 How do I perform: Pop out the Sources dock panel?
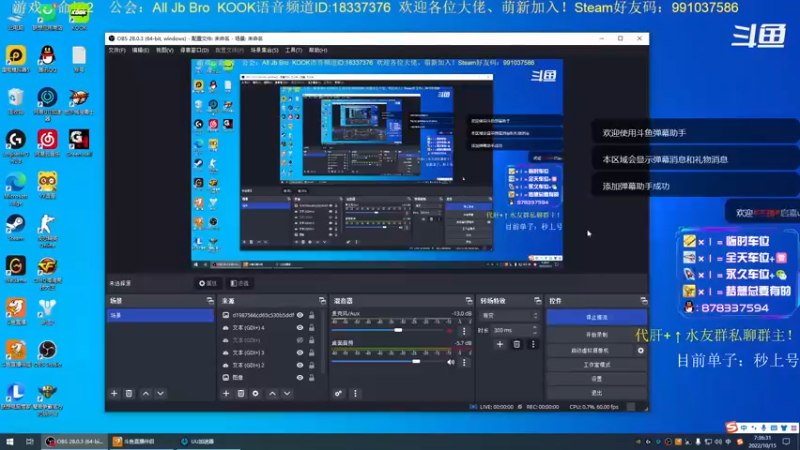(x=322, y=301)
